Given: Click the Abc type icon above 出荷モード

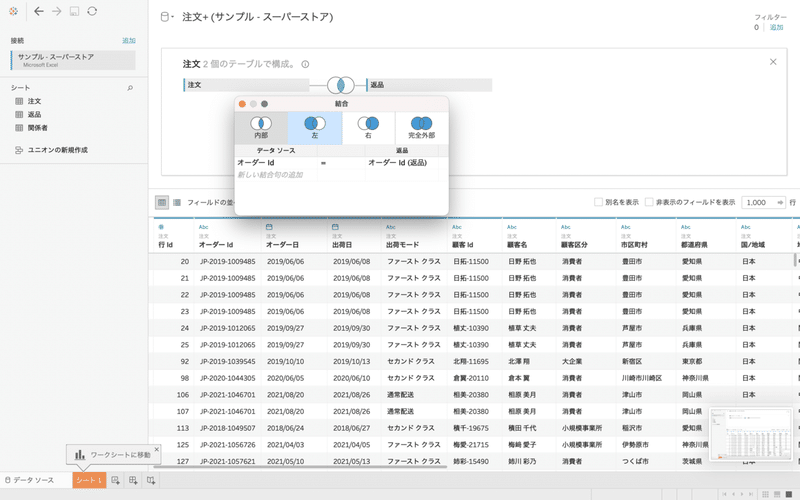Looking at the screenshot, I should [391, 227].
